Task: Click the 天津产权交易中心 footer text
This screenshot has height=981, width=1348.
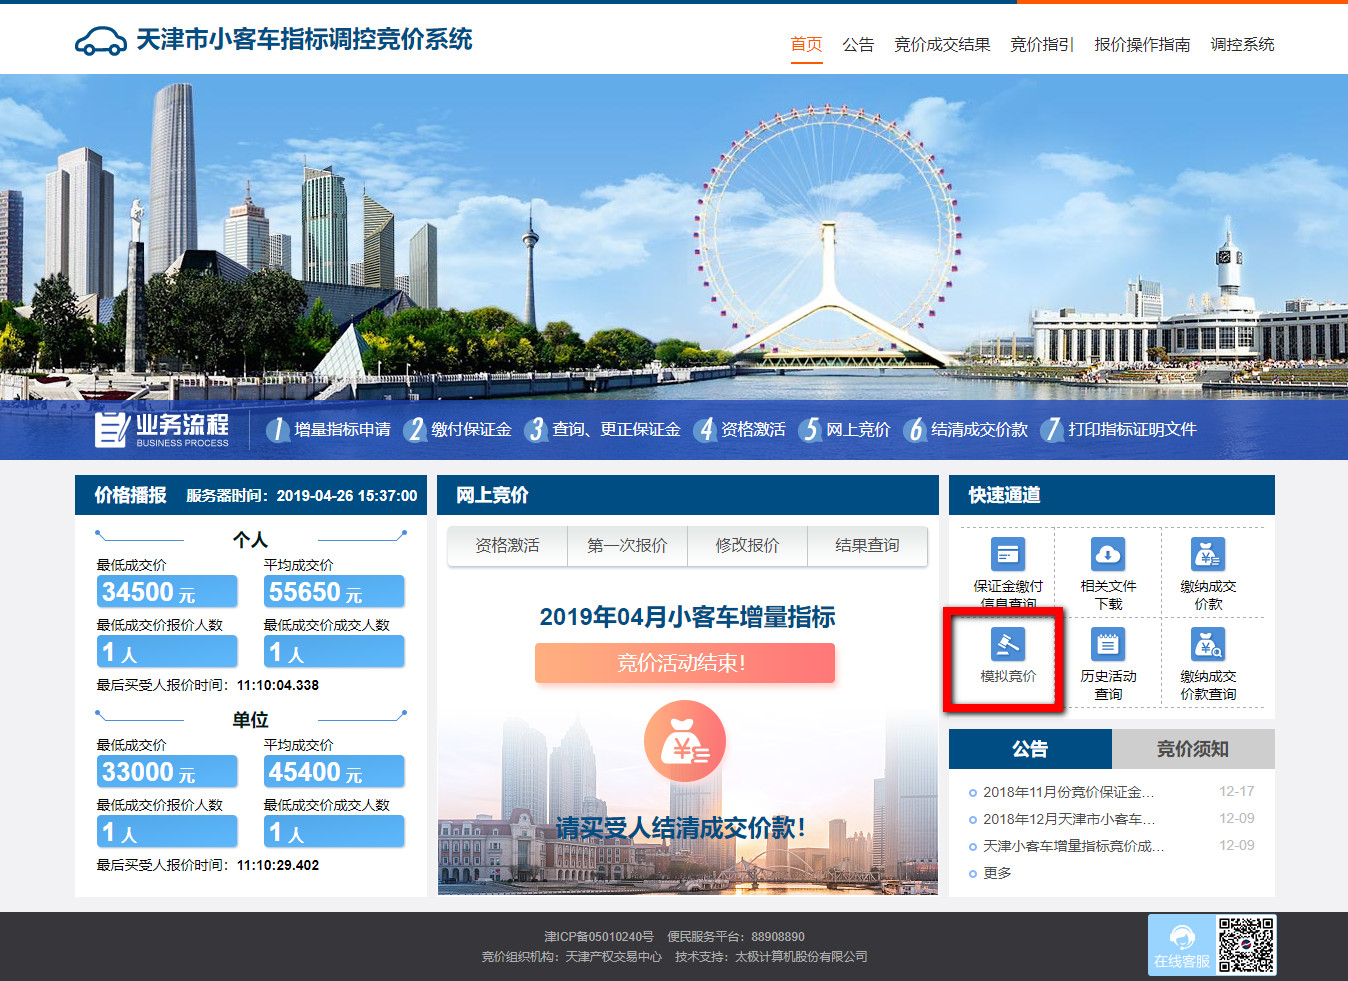Action: click(x=613, y=957)
